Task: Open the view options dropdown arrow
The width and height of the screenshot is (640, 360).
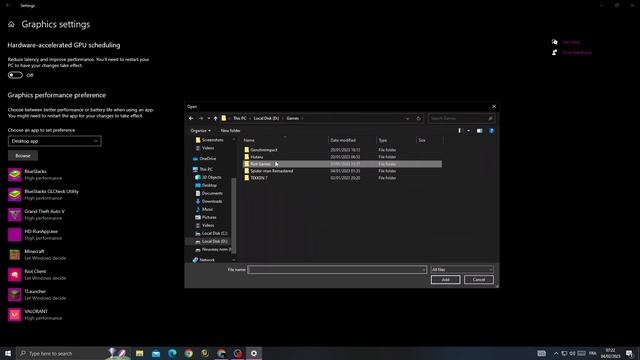Action: click(x=468, y=131)
